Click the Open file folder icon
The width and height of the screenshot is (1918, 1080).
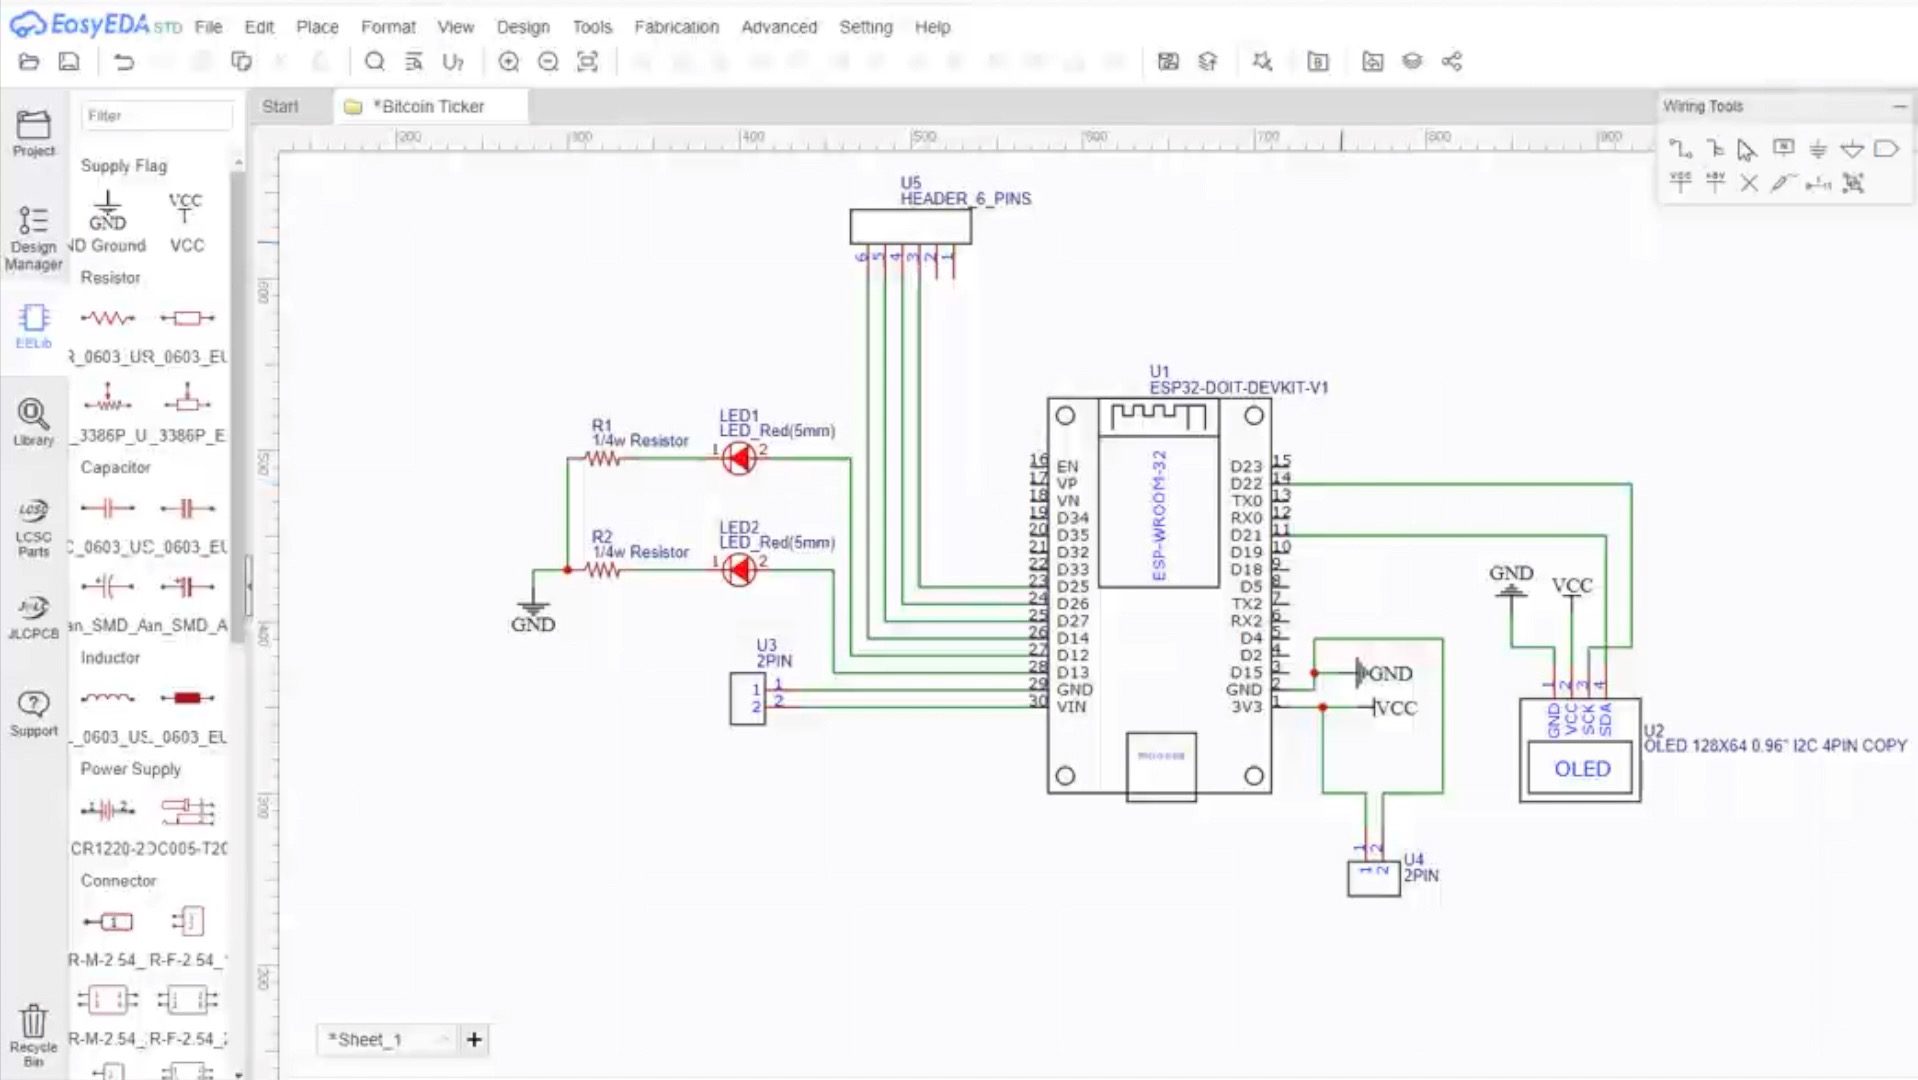point(29,62)
